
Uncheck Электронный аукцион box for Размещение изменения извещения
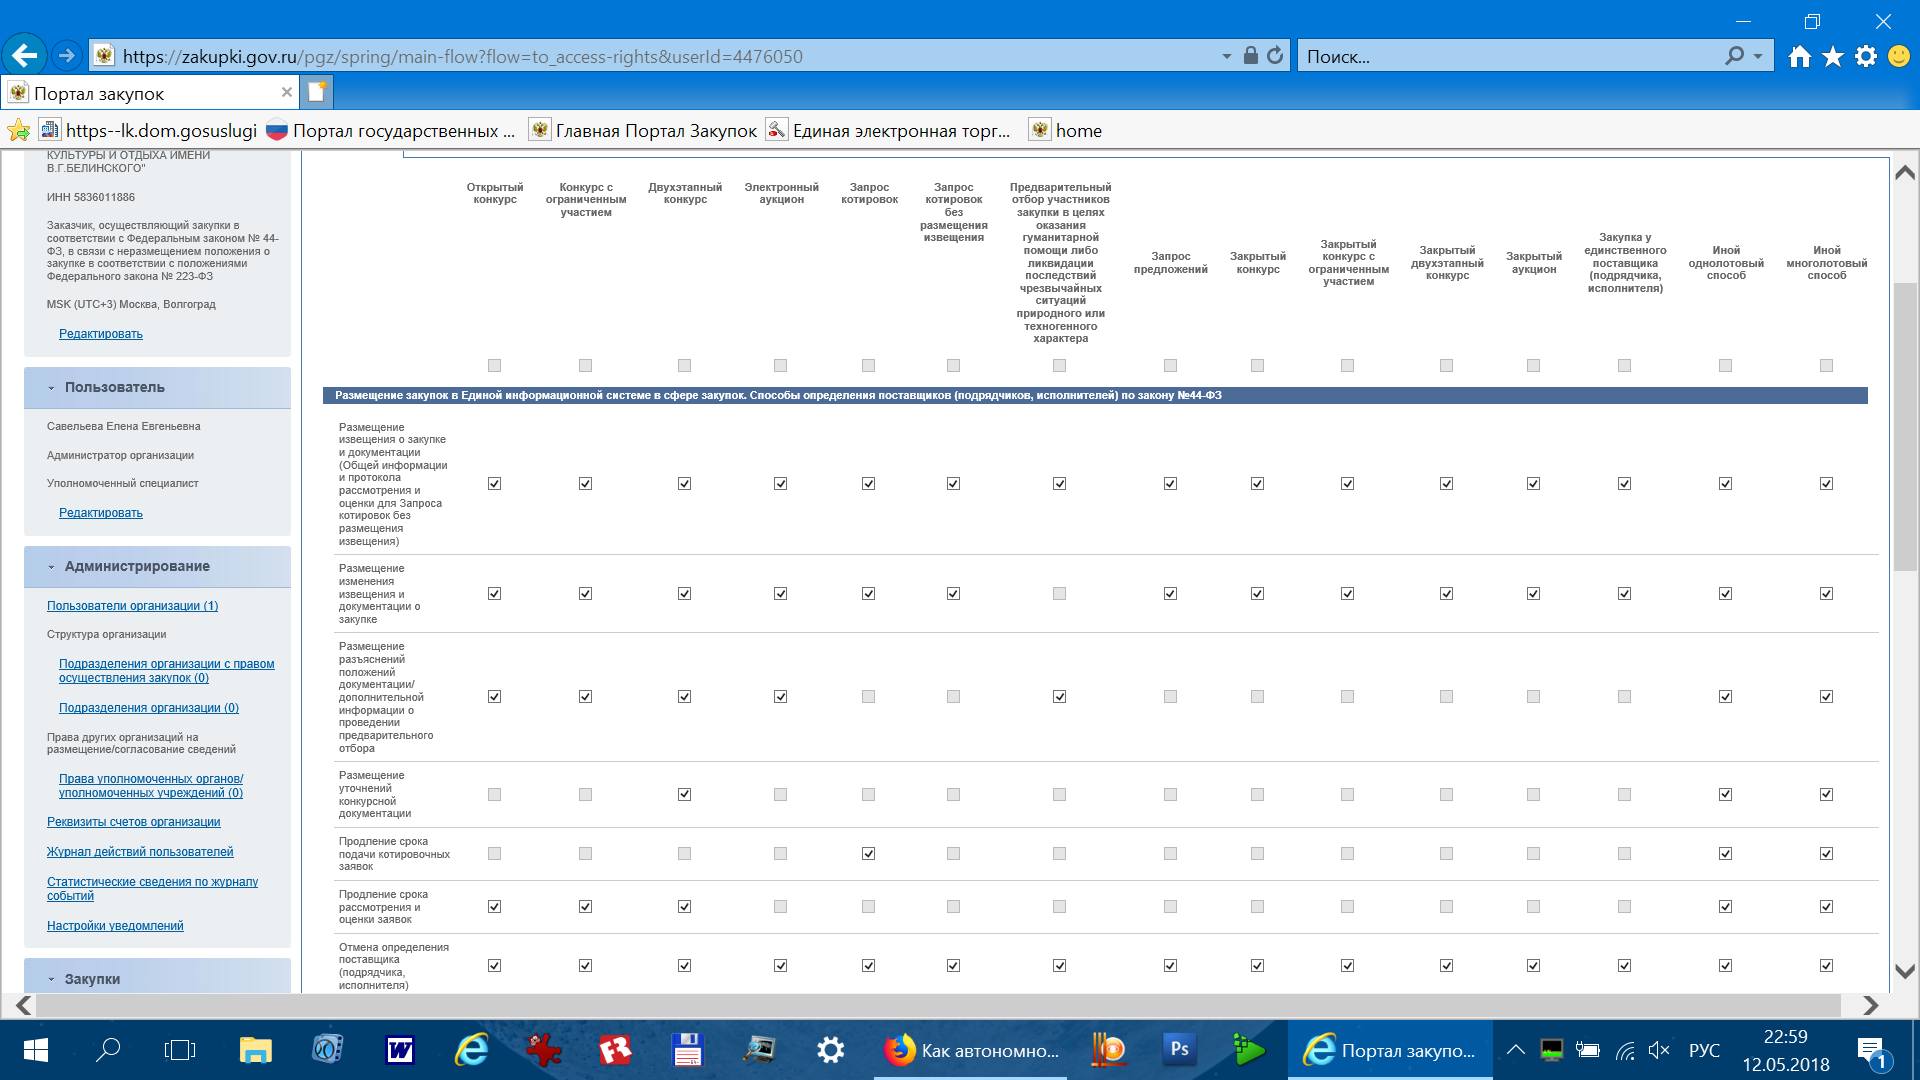pyautogui.click(x=780, y=594)
